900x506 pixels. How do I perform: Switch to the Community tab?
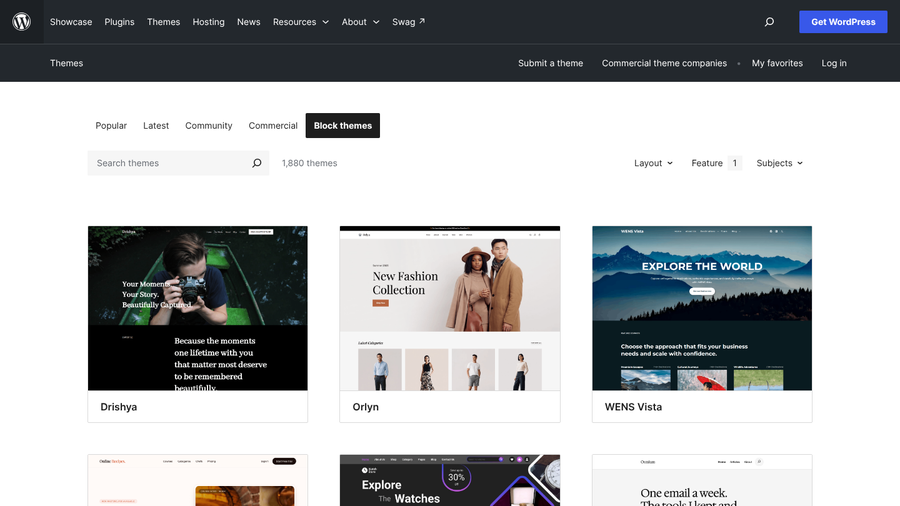click(x=208, y=126)
